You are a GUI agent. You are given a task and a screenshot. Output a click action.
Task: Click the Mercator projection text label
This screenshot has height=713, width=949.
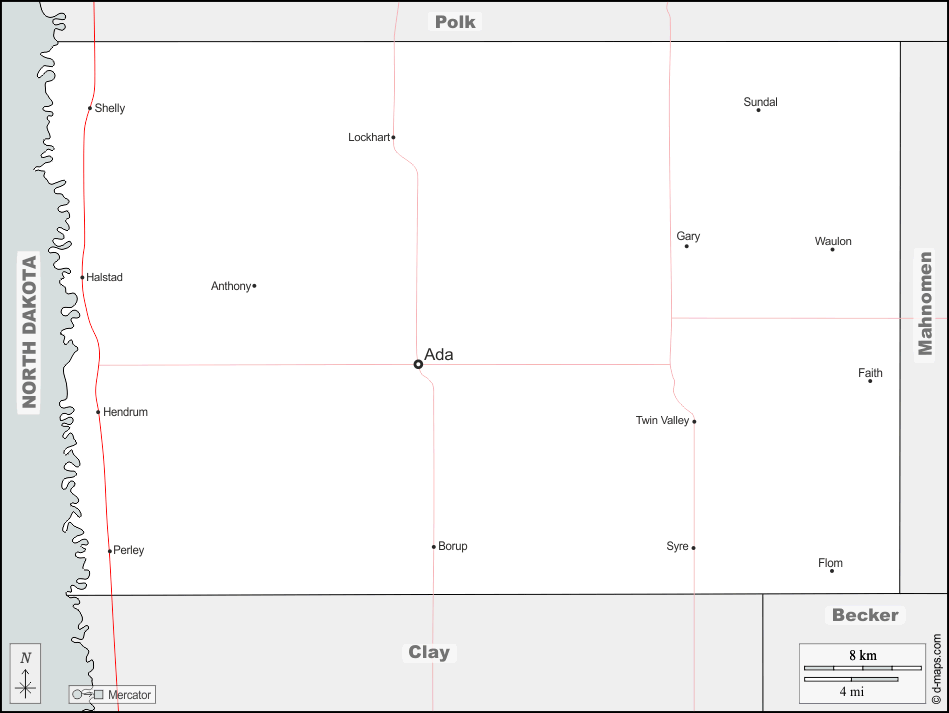point(129,694)
